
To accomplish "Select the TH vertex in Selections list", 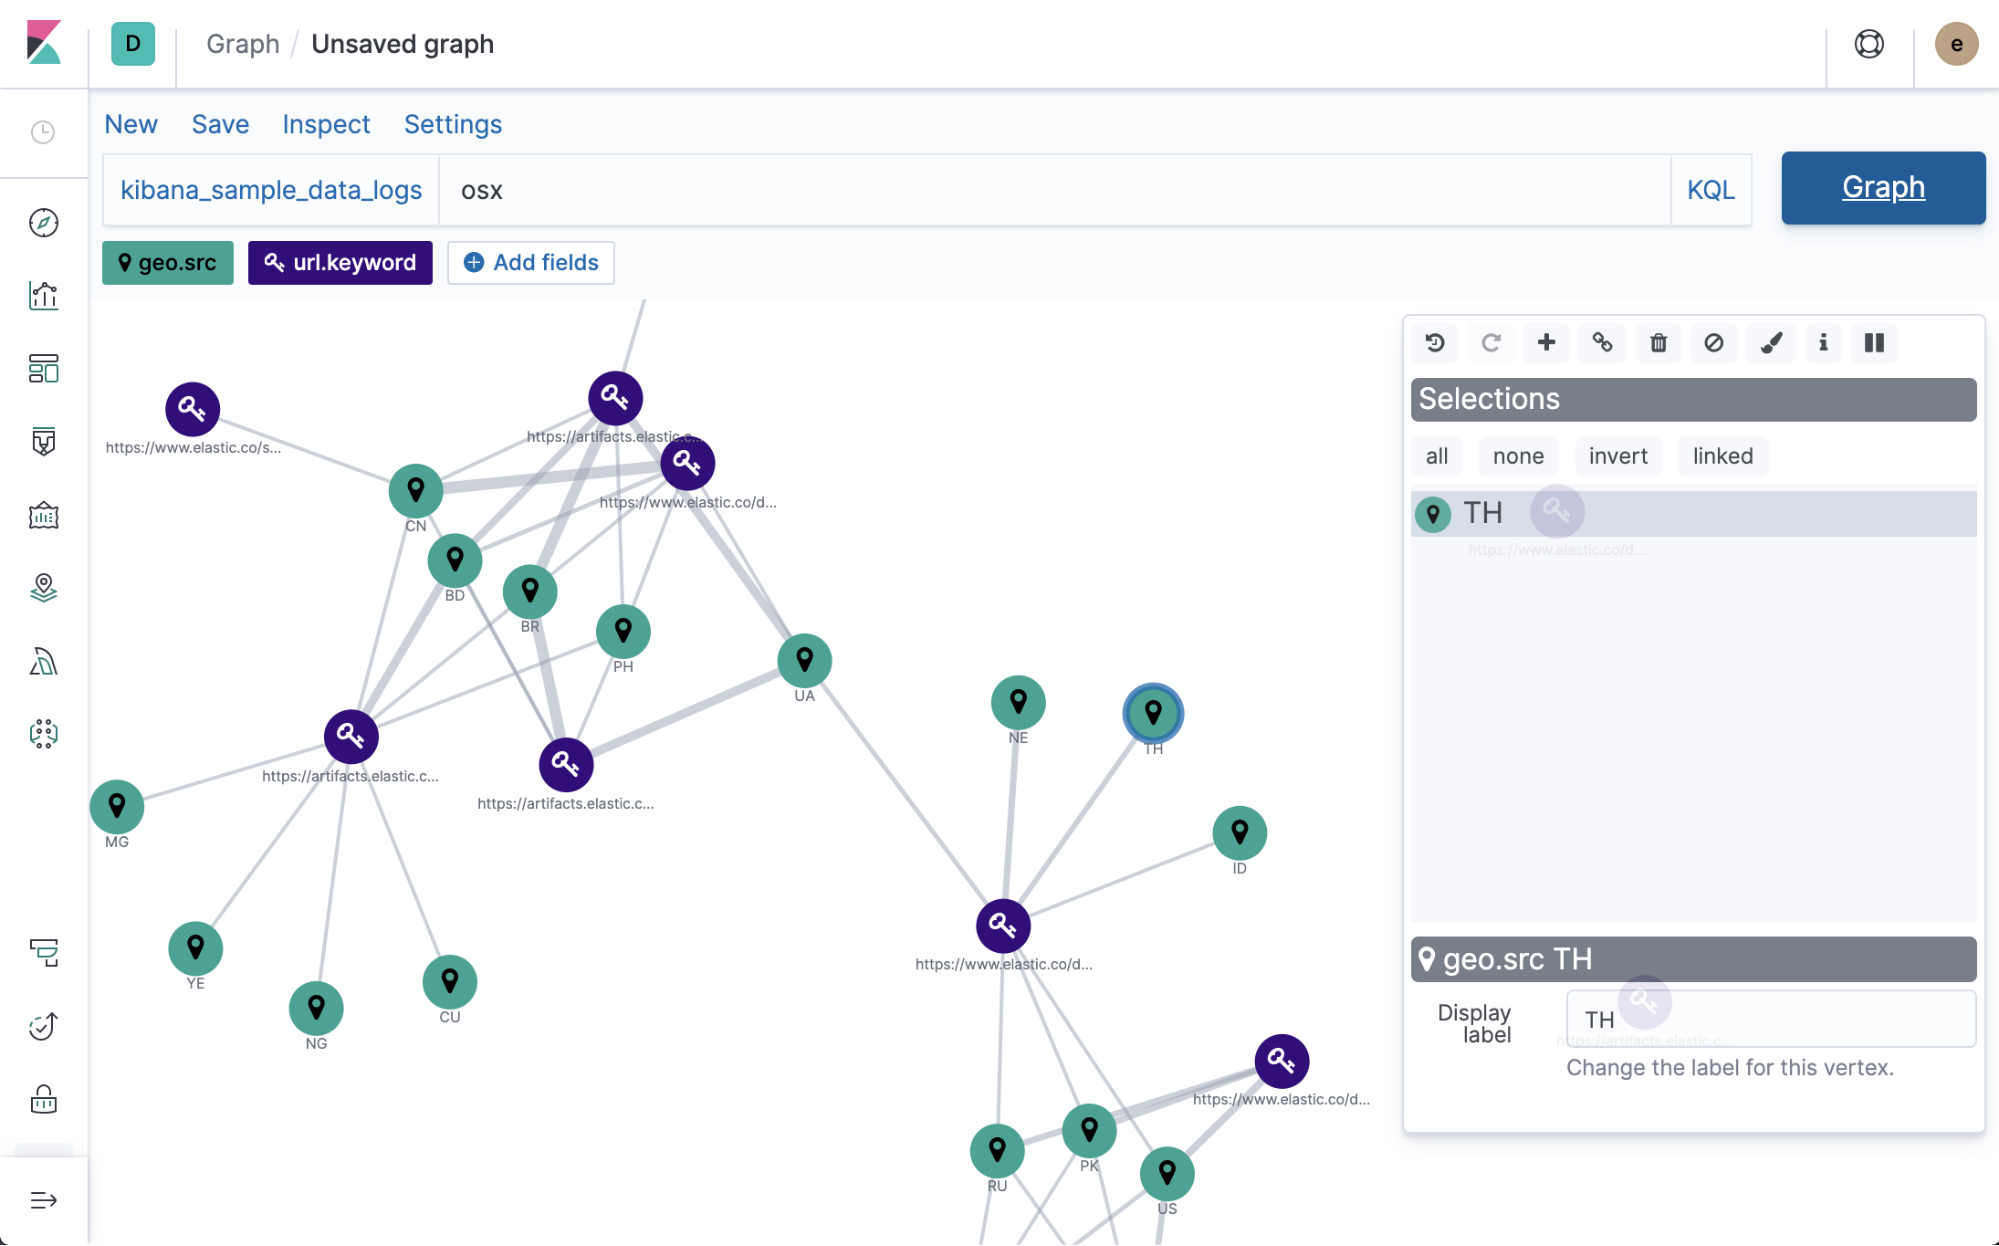I will [x=1484, y=512].
